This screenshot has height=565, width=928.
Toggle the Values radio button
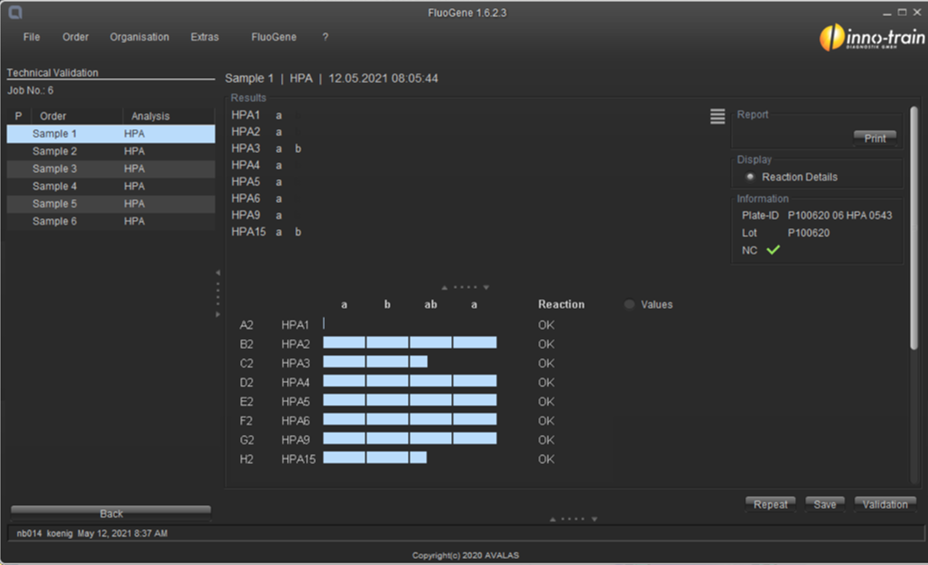tap(629, 304)
